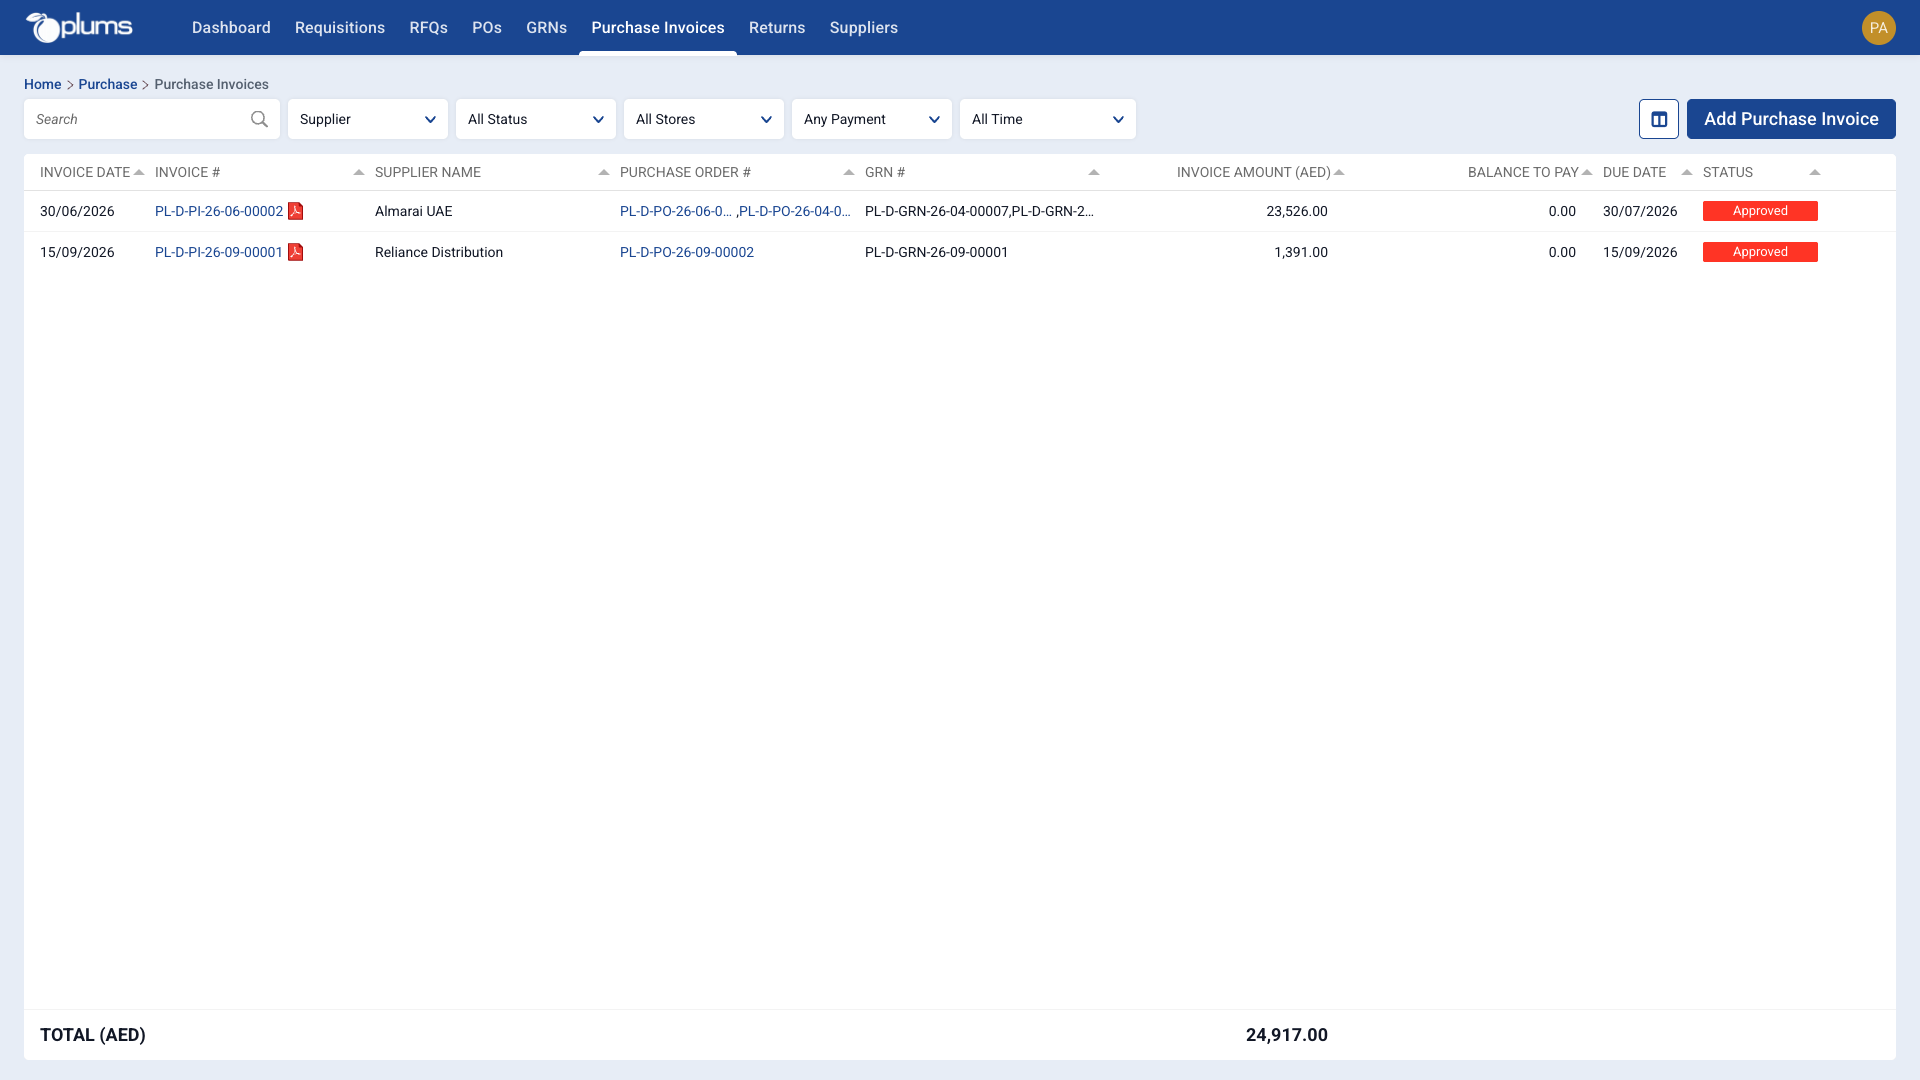Viewport: 1920px width, 1080px height.
Task: Click Purchase Invoices breadcrumb text
Action: point(211,84)
